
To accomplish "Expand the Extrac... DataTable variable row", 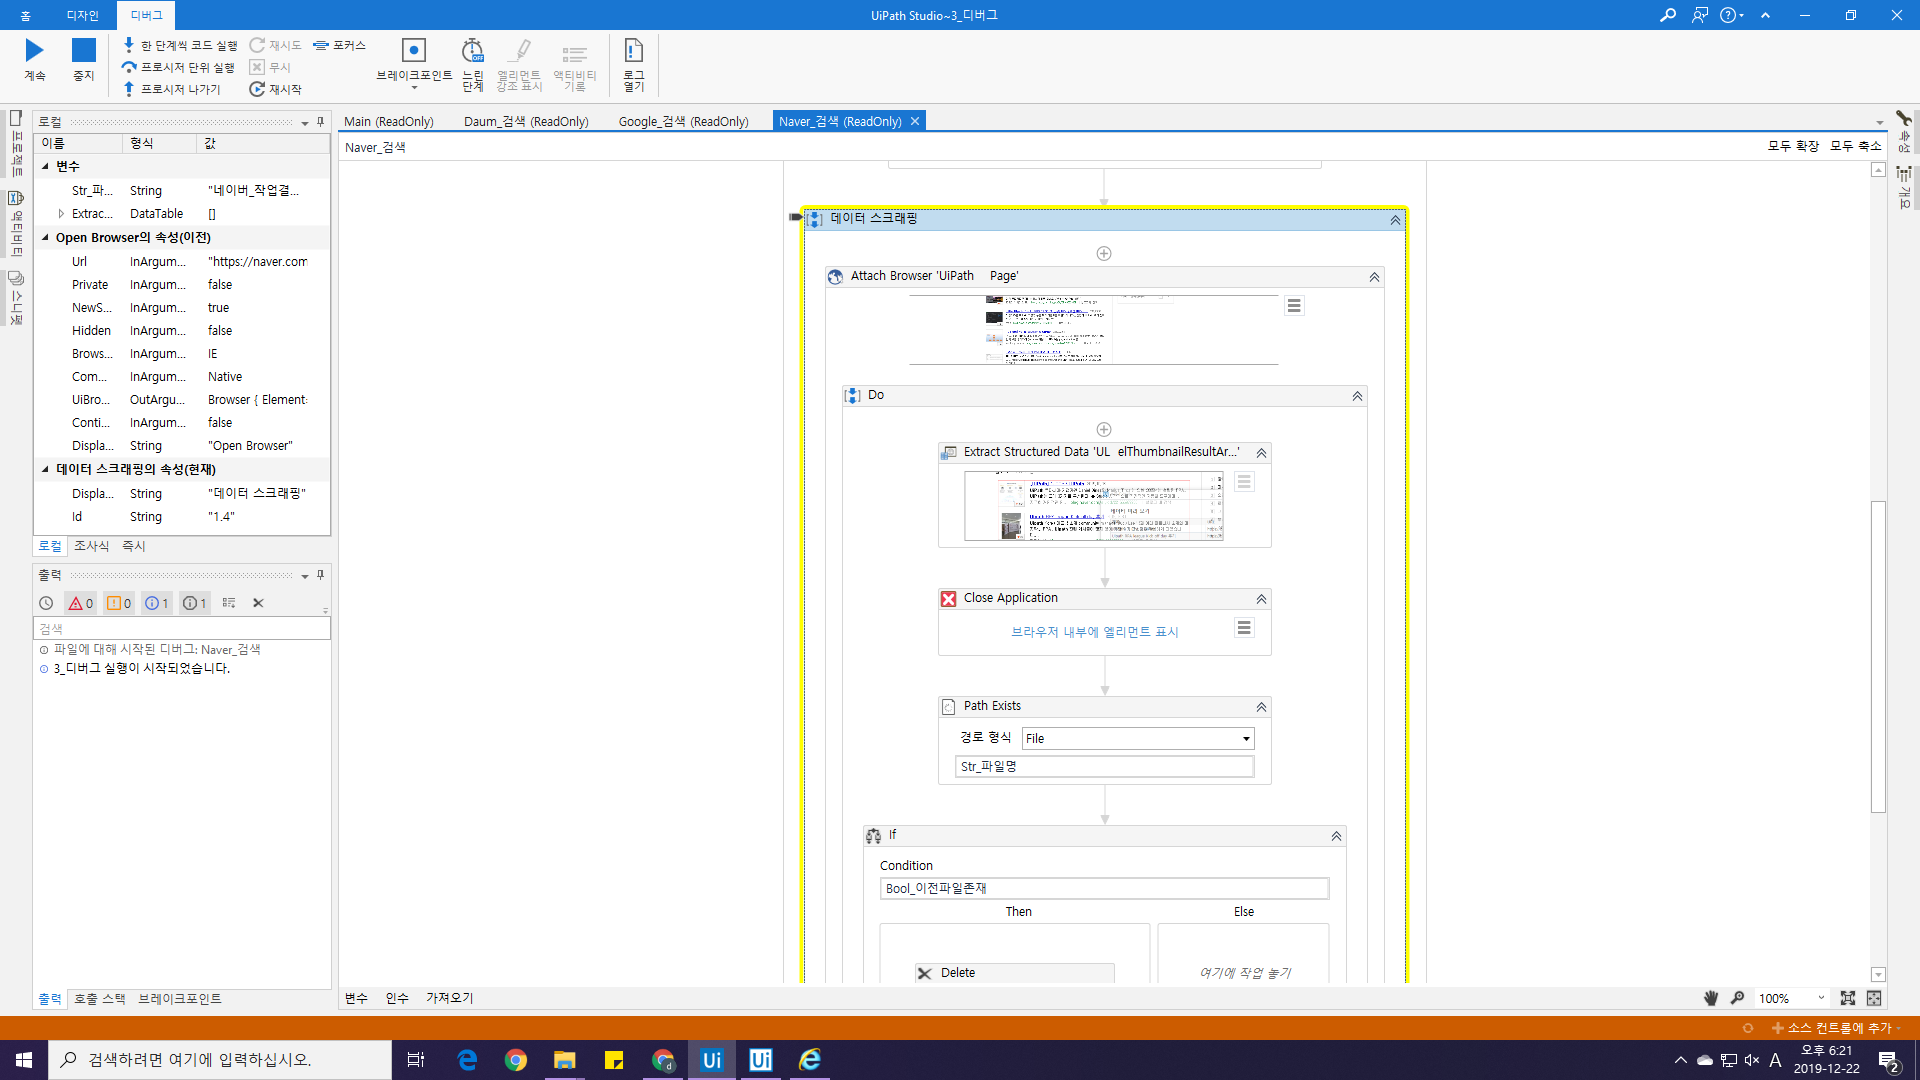I will point(61,214).
